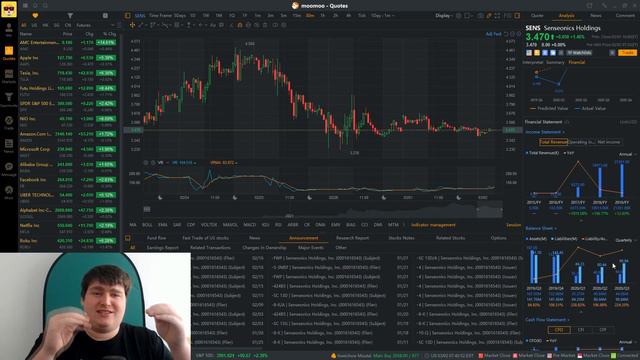Enable the RSI indicator
The height and width of the screenshot is (360, 640).
pyautogui.click(x=278, y=225)
